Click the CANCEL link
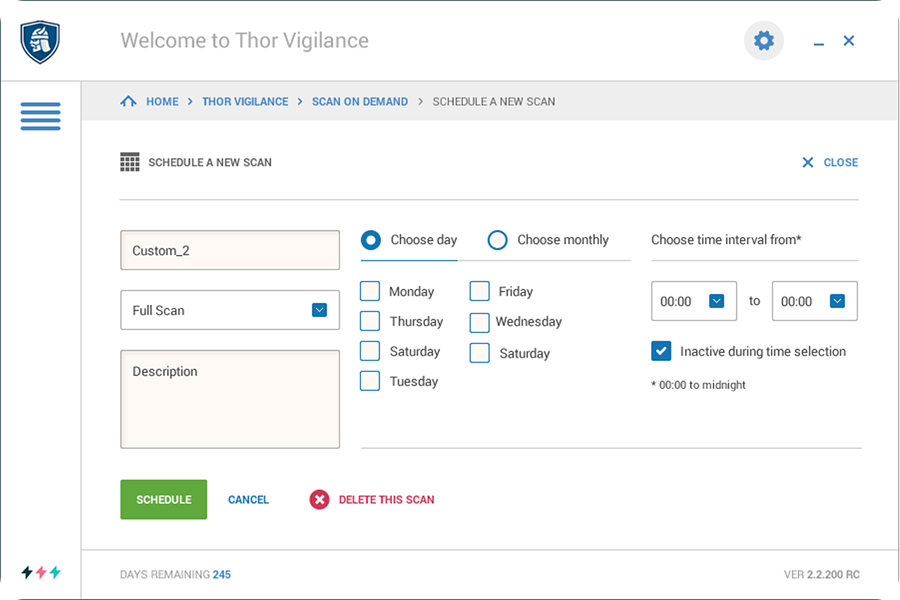The image size is (900, 600). point(248,500)
